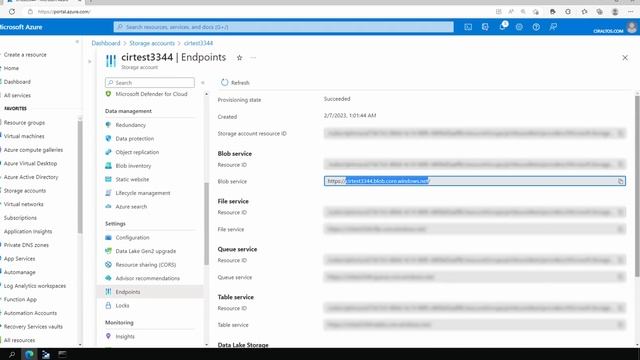Image resolution: width=640 pixels, height=360 pixels.
Task: Click the resource menu Search field
Action: coord(150,82)
